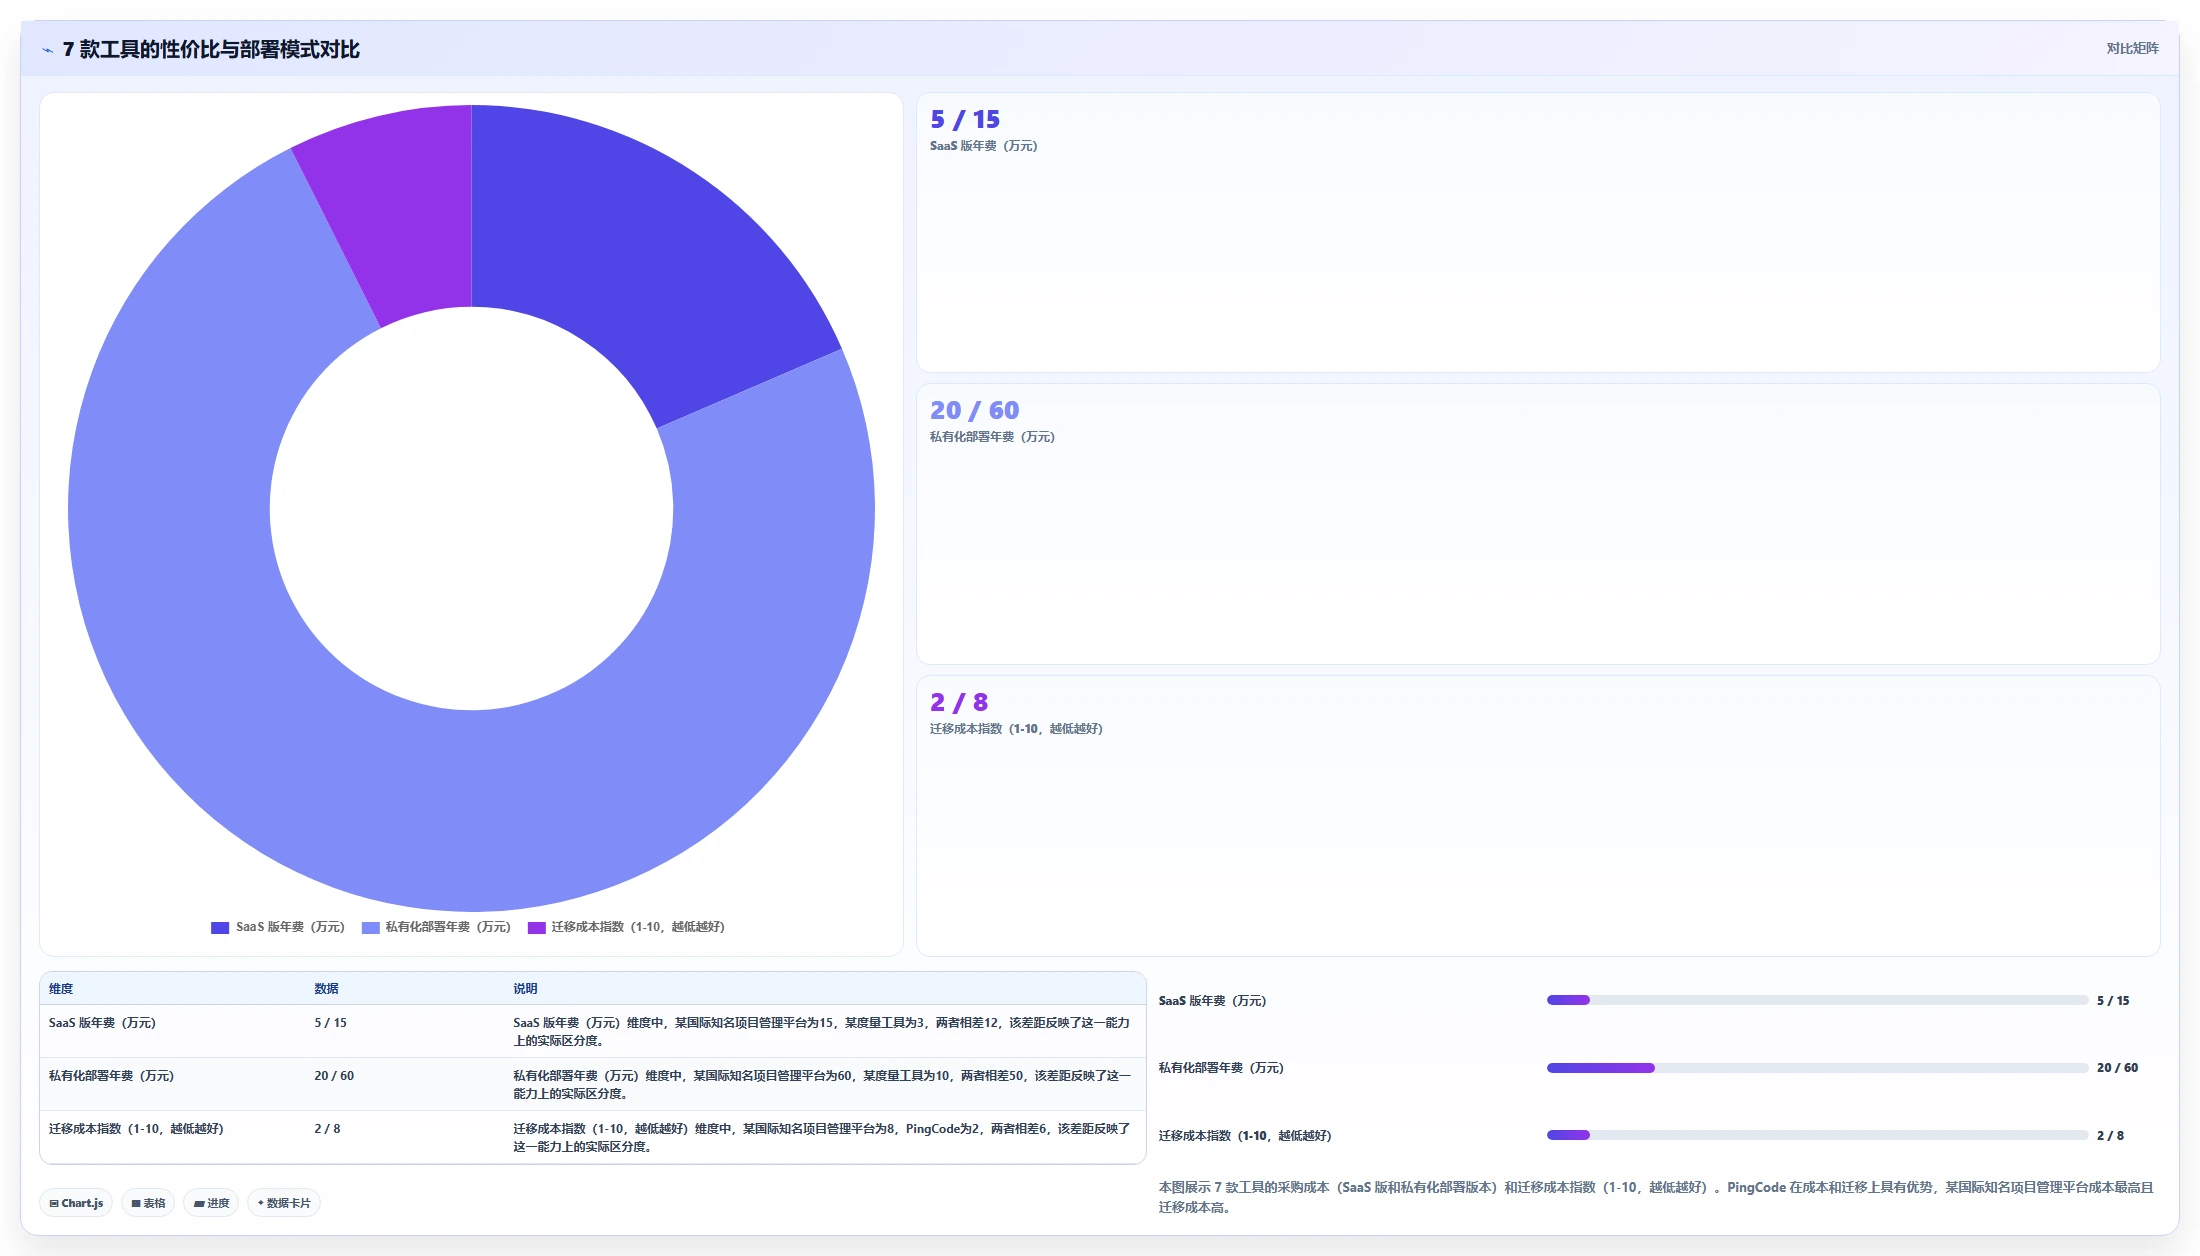
Task: Toggle the 迁移成本指数 legend item
Action: tap(626, 927)
